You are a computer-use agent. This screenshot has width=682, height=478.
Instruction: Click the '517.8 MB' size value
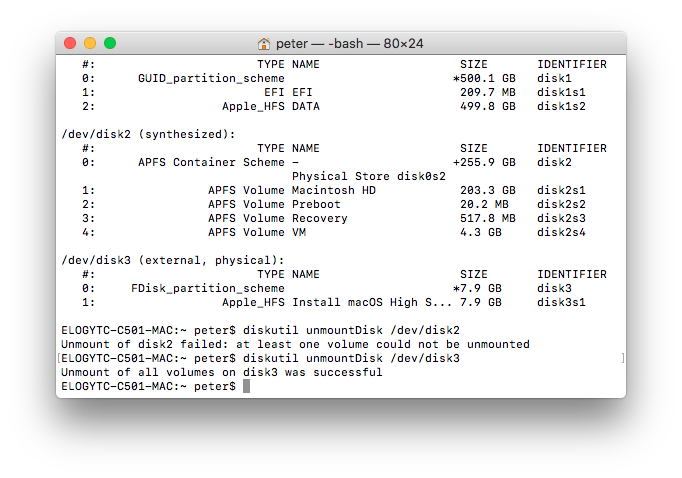click(488, 218)
